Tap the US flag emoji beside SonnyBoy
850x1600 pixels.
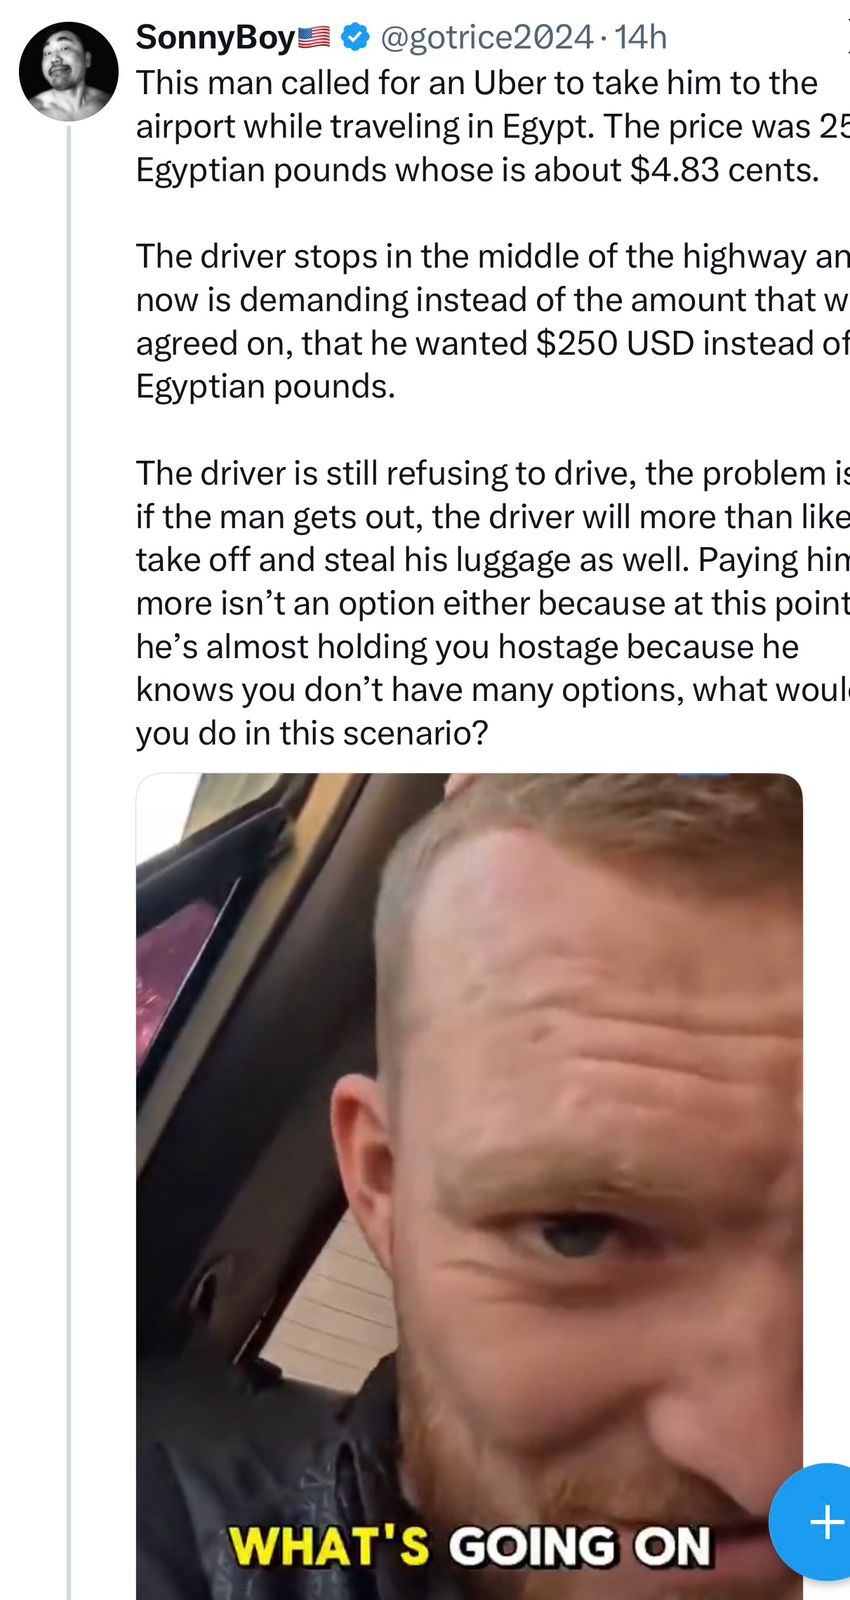point(314,38)
